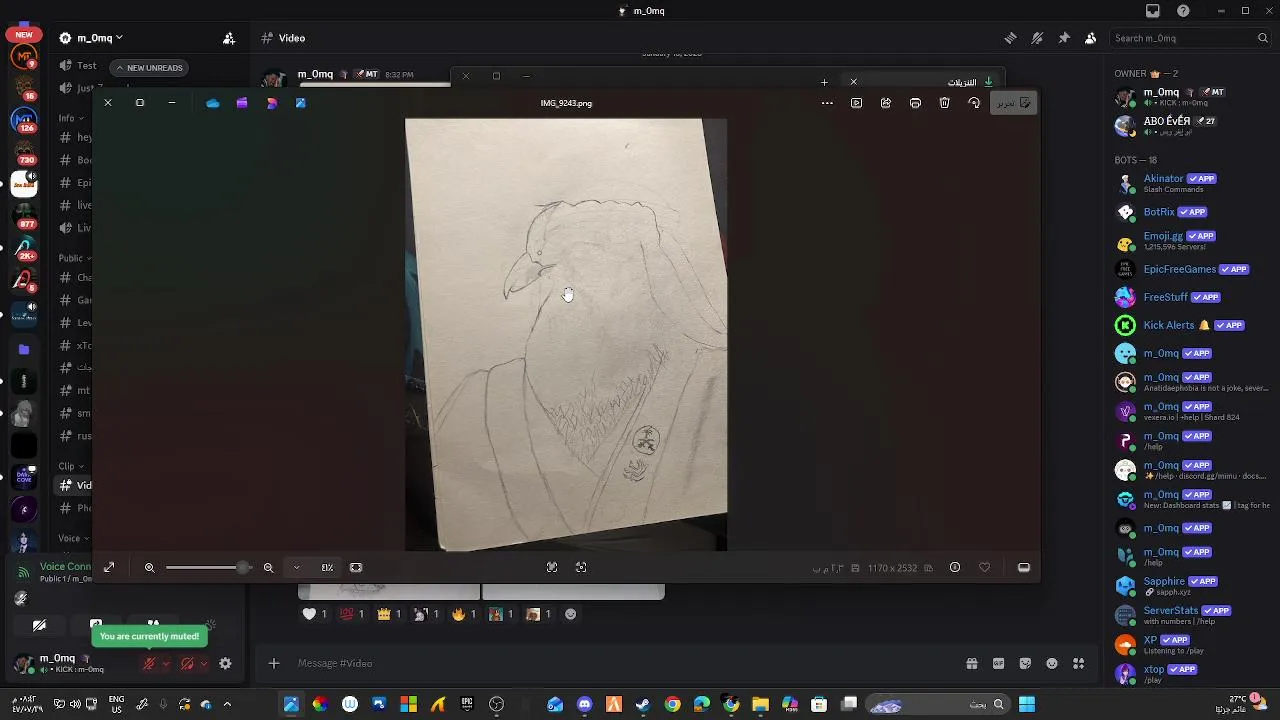This screenshot has width=1280, height=720.
Task: Toggle the filmstrip view in Photos
Action: click(1024, 567)
